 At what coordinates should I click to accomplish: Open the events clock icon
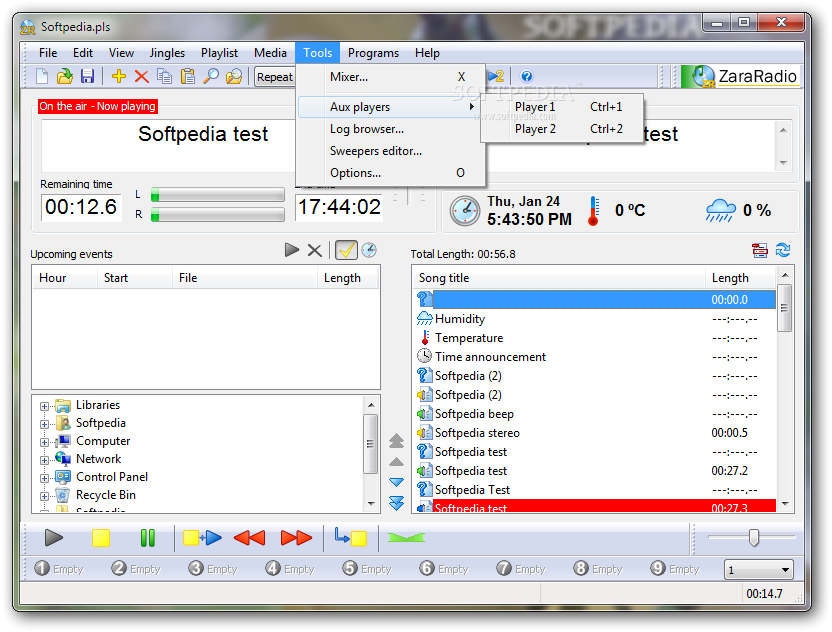tap(369, 250)
